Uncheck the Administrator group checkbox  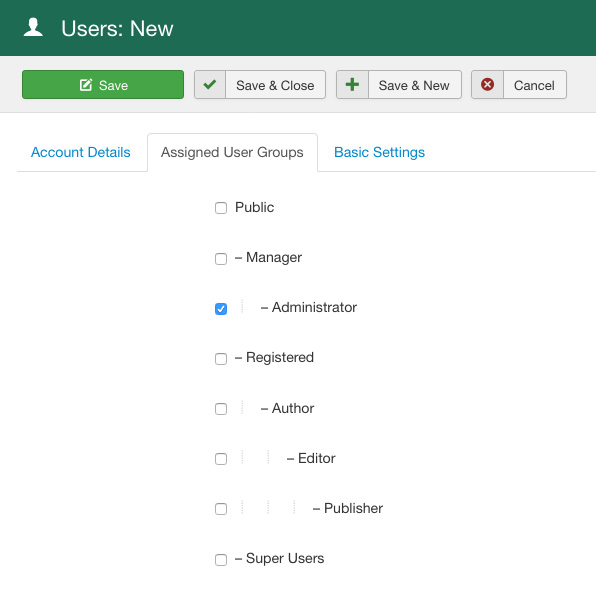[221, 309]
